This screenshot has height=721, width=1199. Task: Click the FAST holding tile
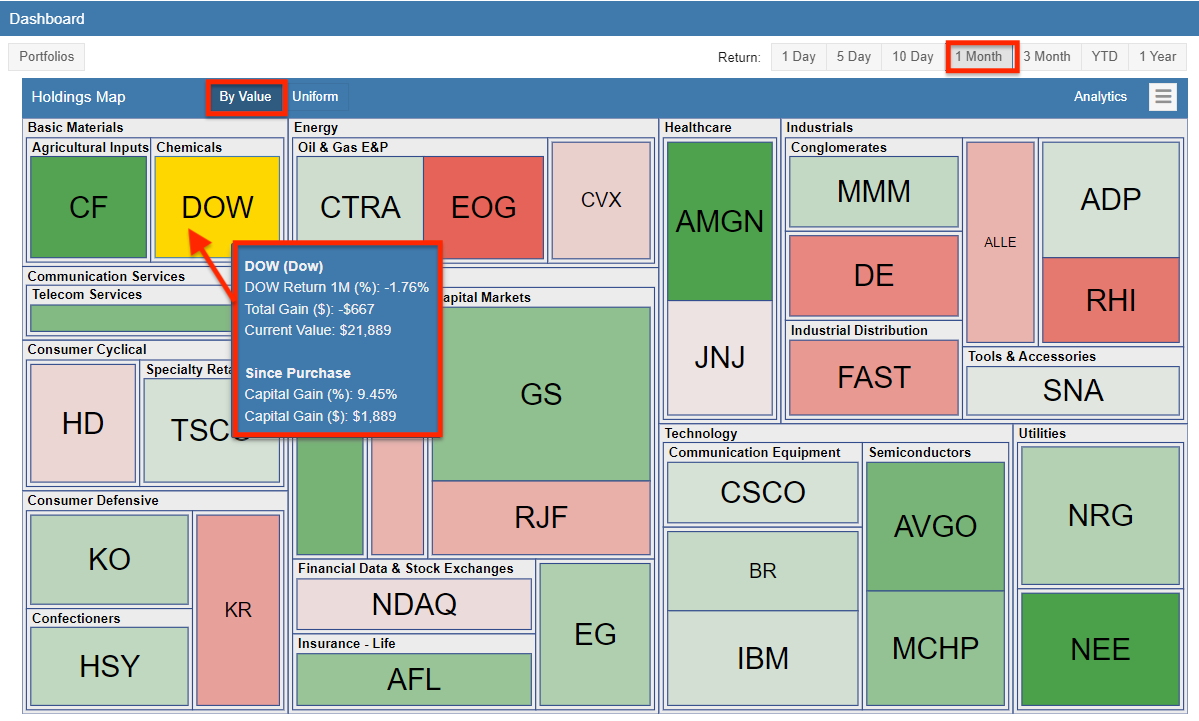pos(873,378)
